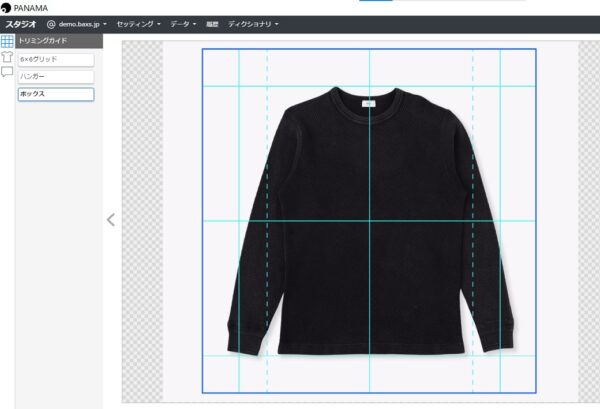Expand the データ dropdown menu
Image resolution: width=600 pixels, height=409 pixels.
click(184, 23)
